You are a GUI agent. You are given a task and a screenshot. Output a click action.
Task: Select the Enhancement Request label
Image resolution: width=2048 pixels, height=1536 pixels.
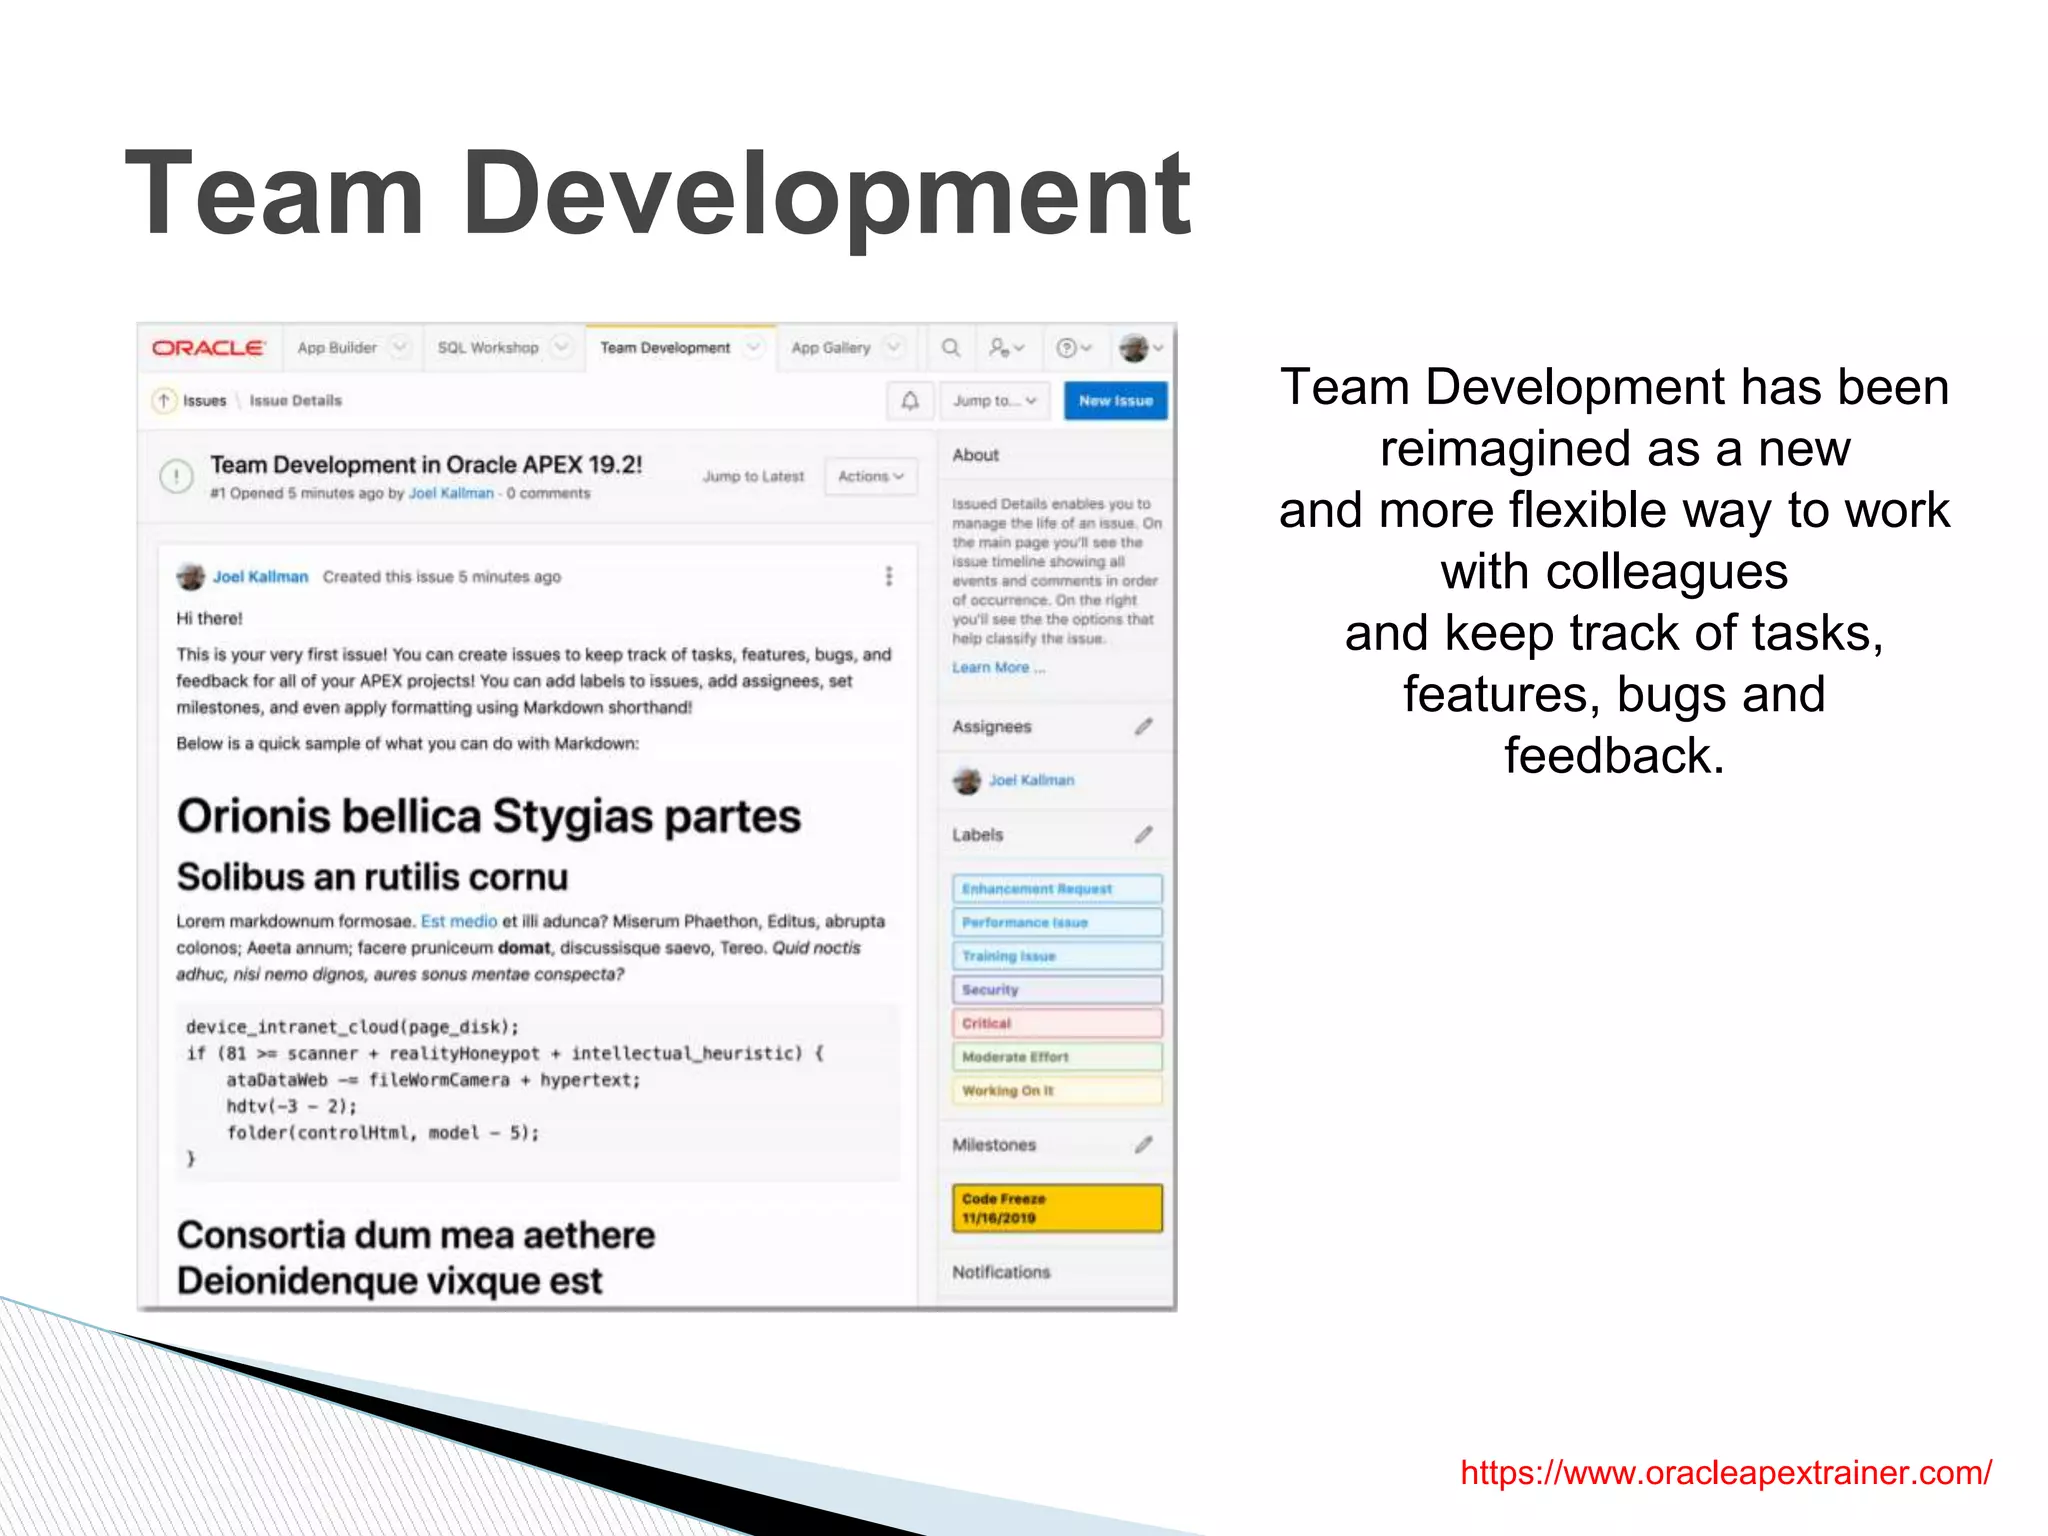(x=1057, y=889)
